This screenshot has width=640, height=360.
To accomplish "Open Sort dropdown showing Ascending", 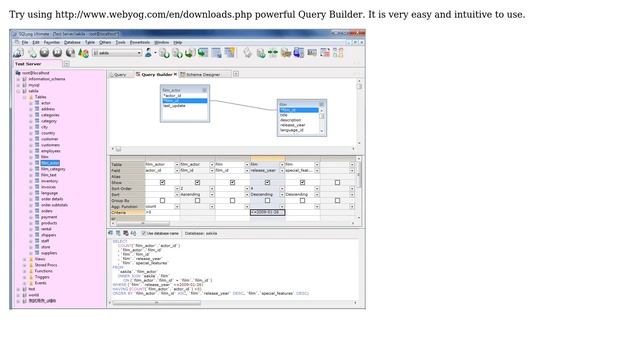I will click(211, 194).
